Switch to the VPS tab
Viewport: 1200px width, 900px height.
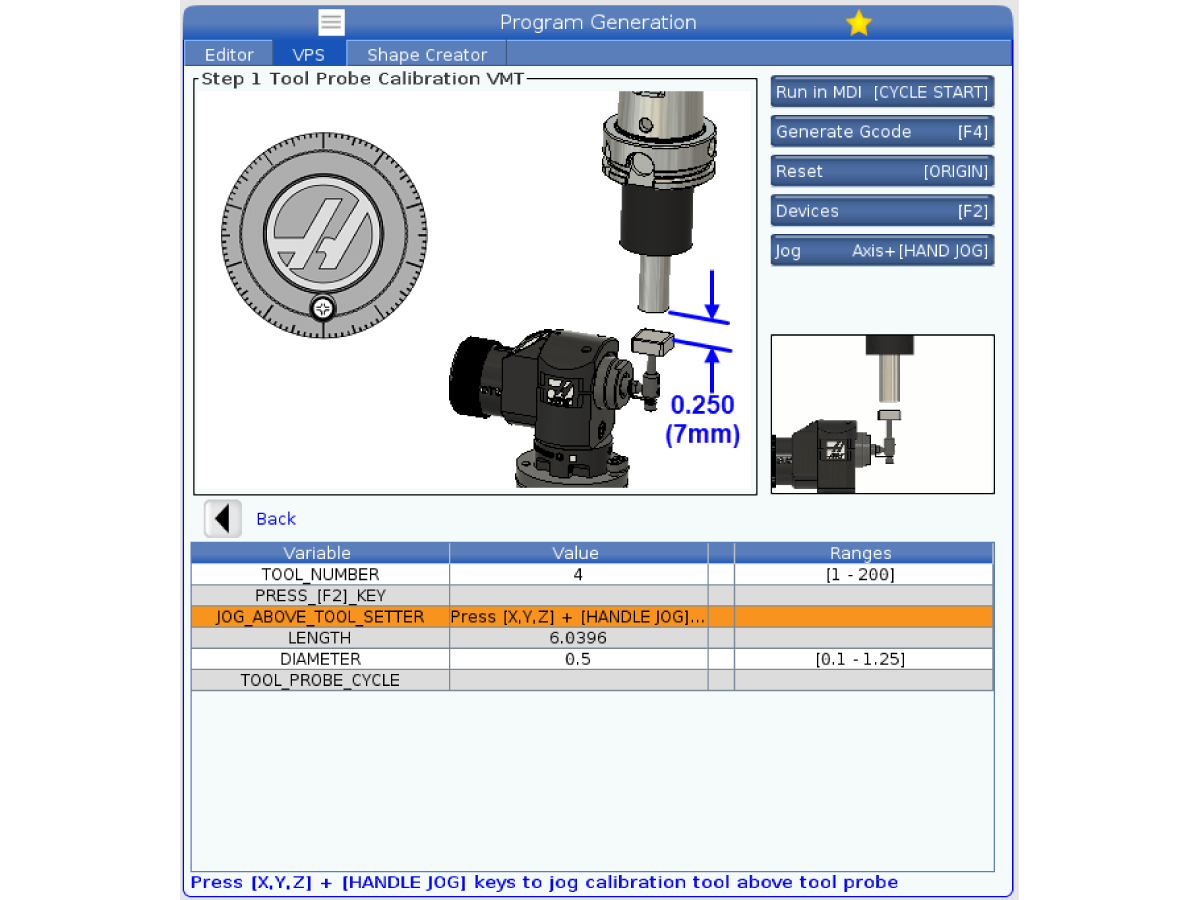tap(309, 55)
